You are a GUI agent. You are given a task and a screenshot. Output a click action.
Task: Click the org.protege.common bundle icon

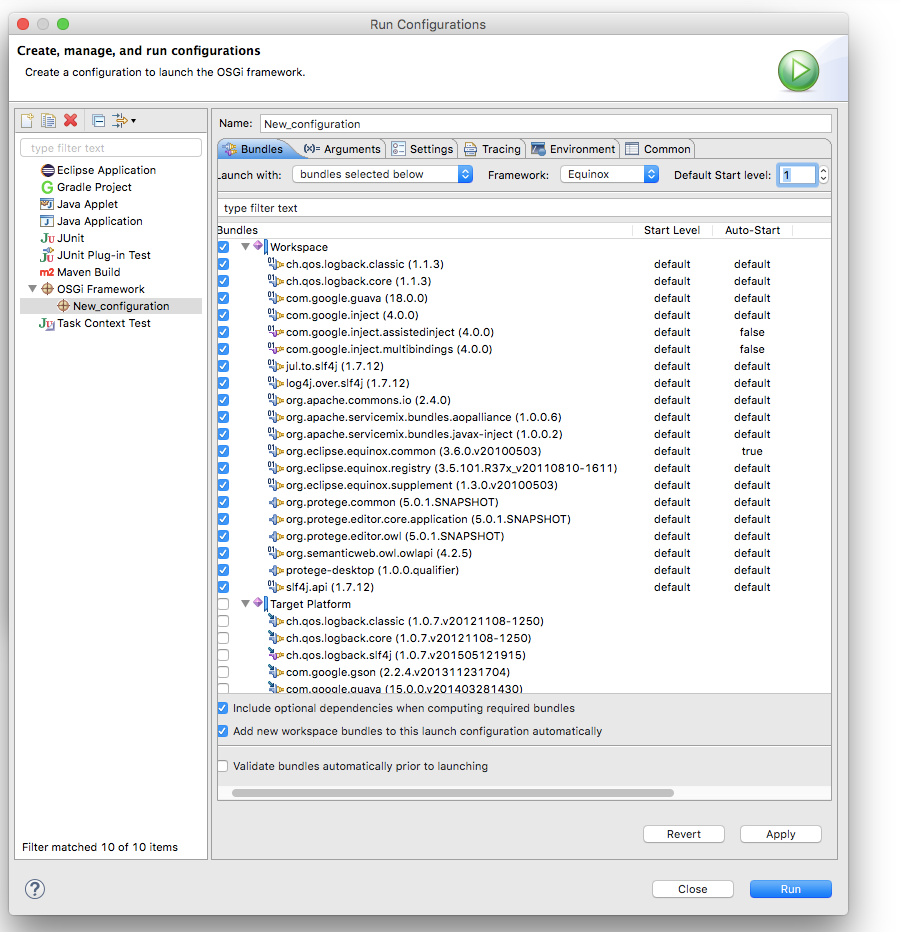[x=276, y=502]
